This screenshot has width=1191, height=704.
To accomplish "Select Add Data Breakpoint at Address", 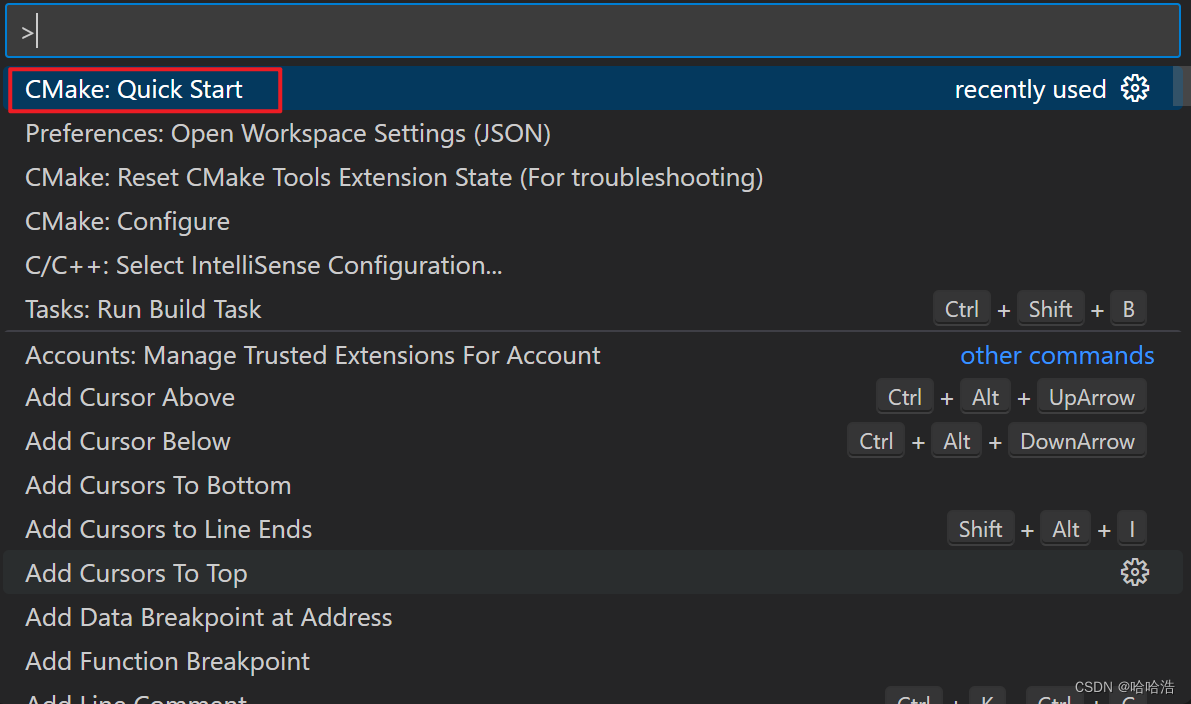I will [x=208, y=617].
